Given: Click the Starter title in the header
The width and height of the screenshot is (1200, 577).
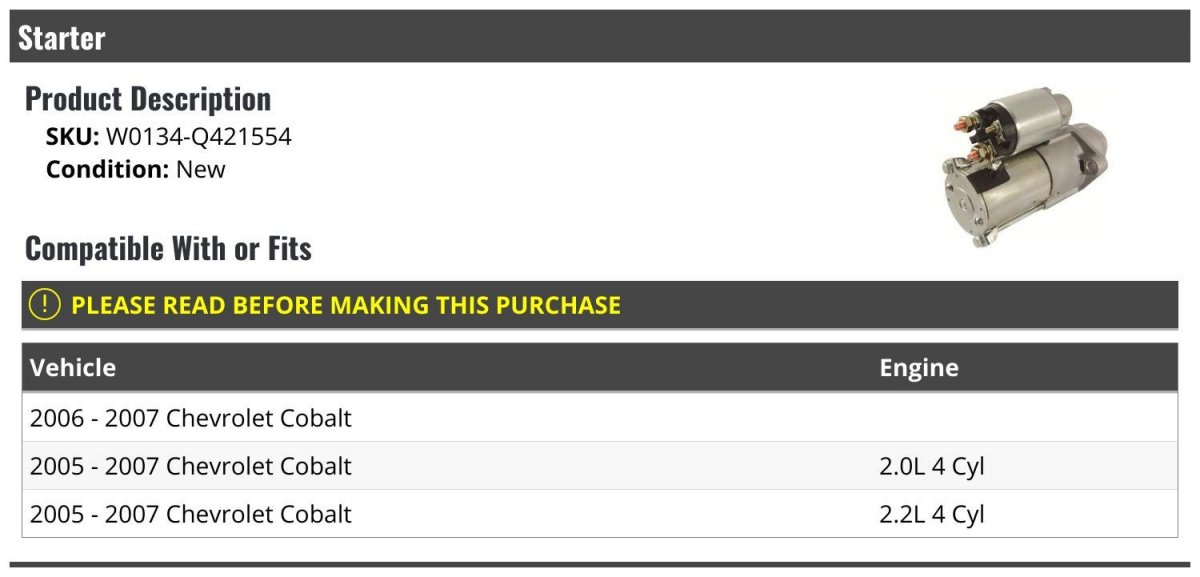Looking at the screenshot, I should pyautogui.click(x=62, y=38).
